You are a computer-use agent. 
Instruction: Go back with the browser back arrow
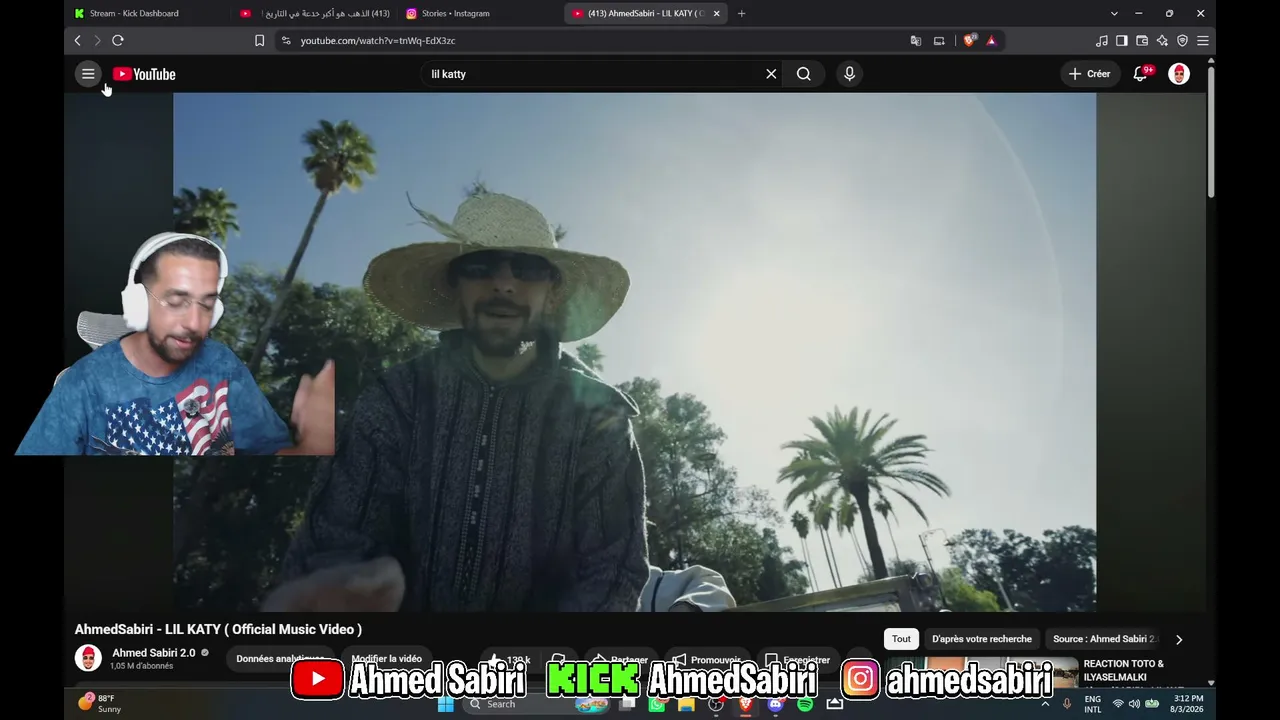[x=77, y=41]
